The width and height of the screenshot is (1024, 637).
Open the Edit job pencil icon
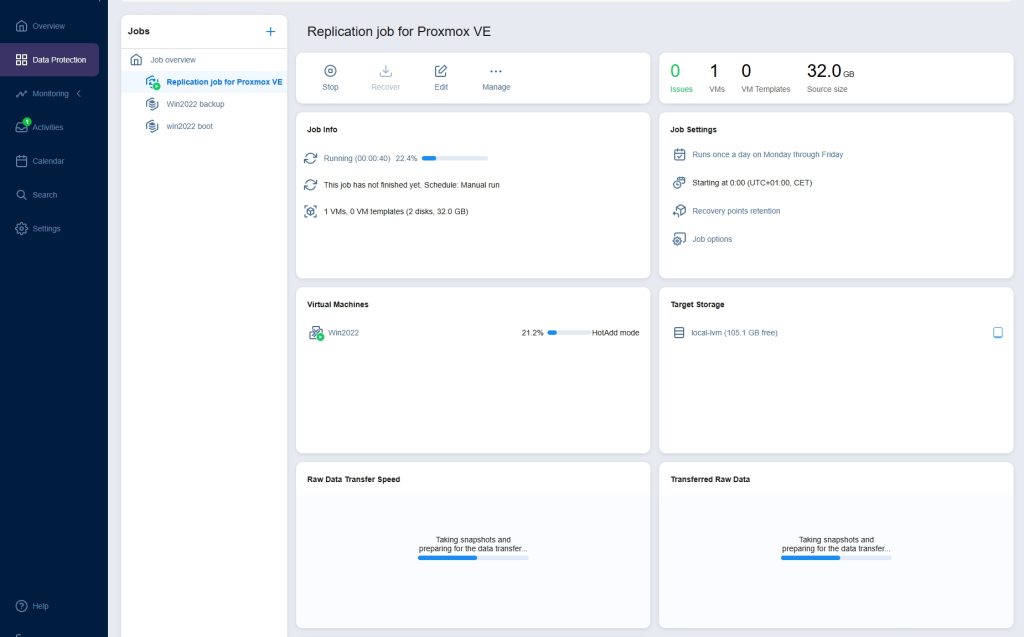pos(441,71)
